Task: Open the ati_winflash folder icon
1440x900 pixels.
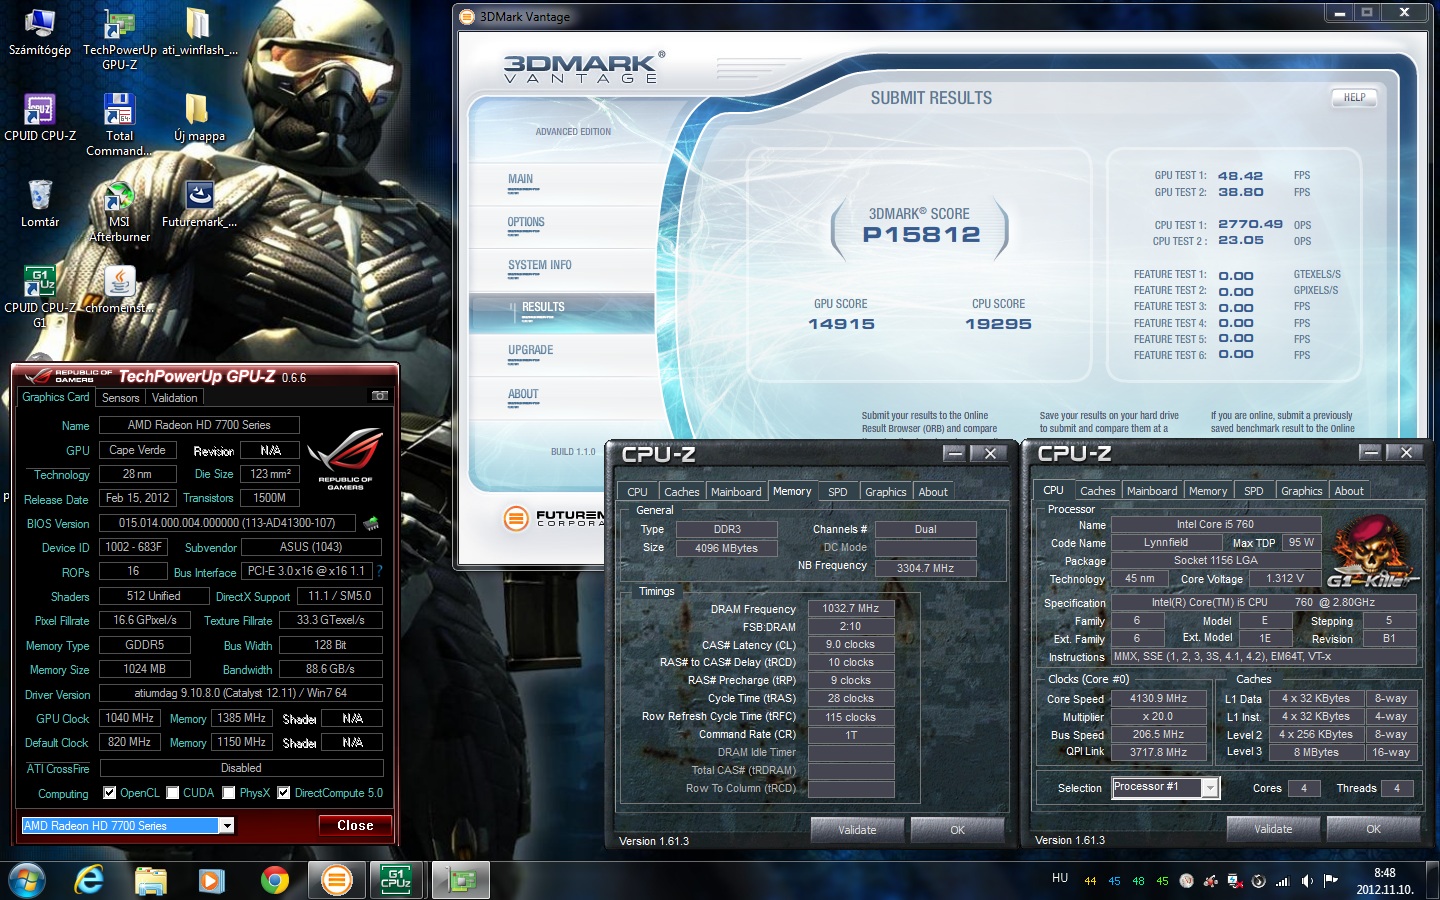Action: pos(199,32)
